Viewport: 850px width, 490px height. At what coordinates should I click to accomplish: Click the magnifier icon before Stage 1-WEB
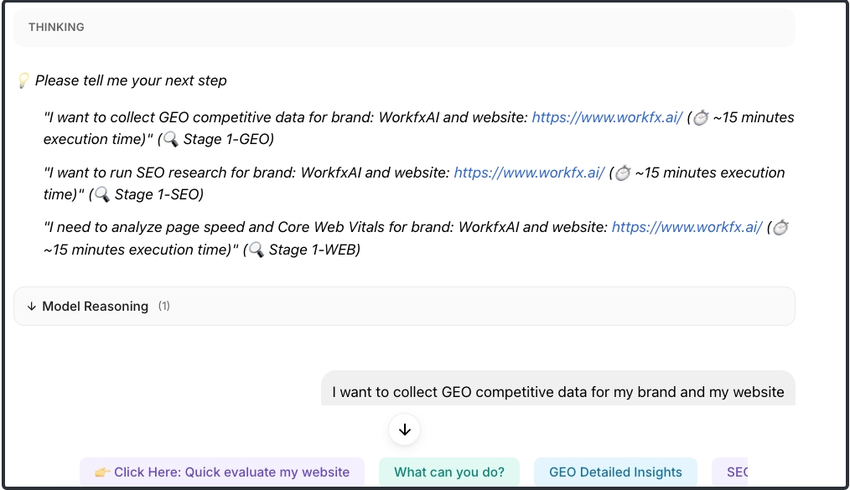[x=256, y=250]
